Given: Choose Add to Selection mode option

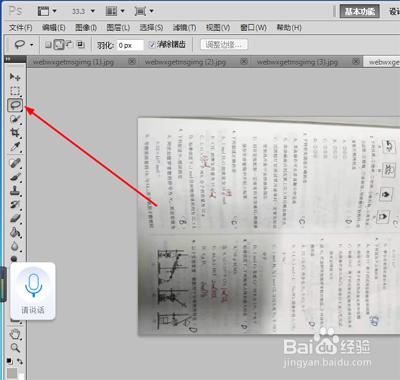Looking at the screenshot, I should pos(59,45).
